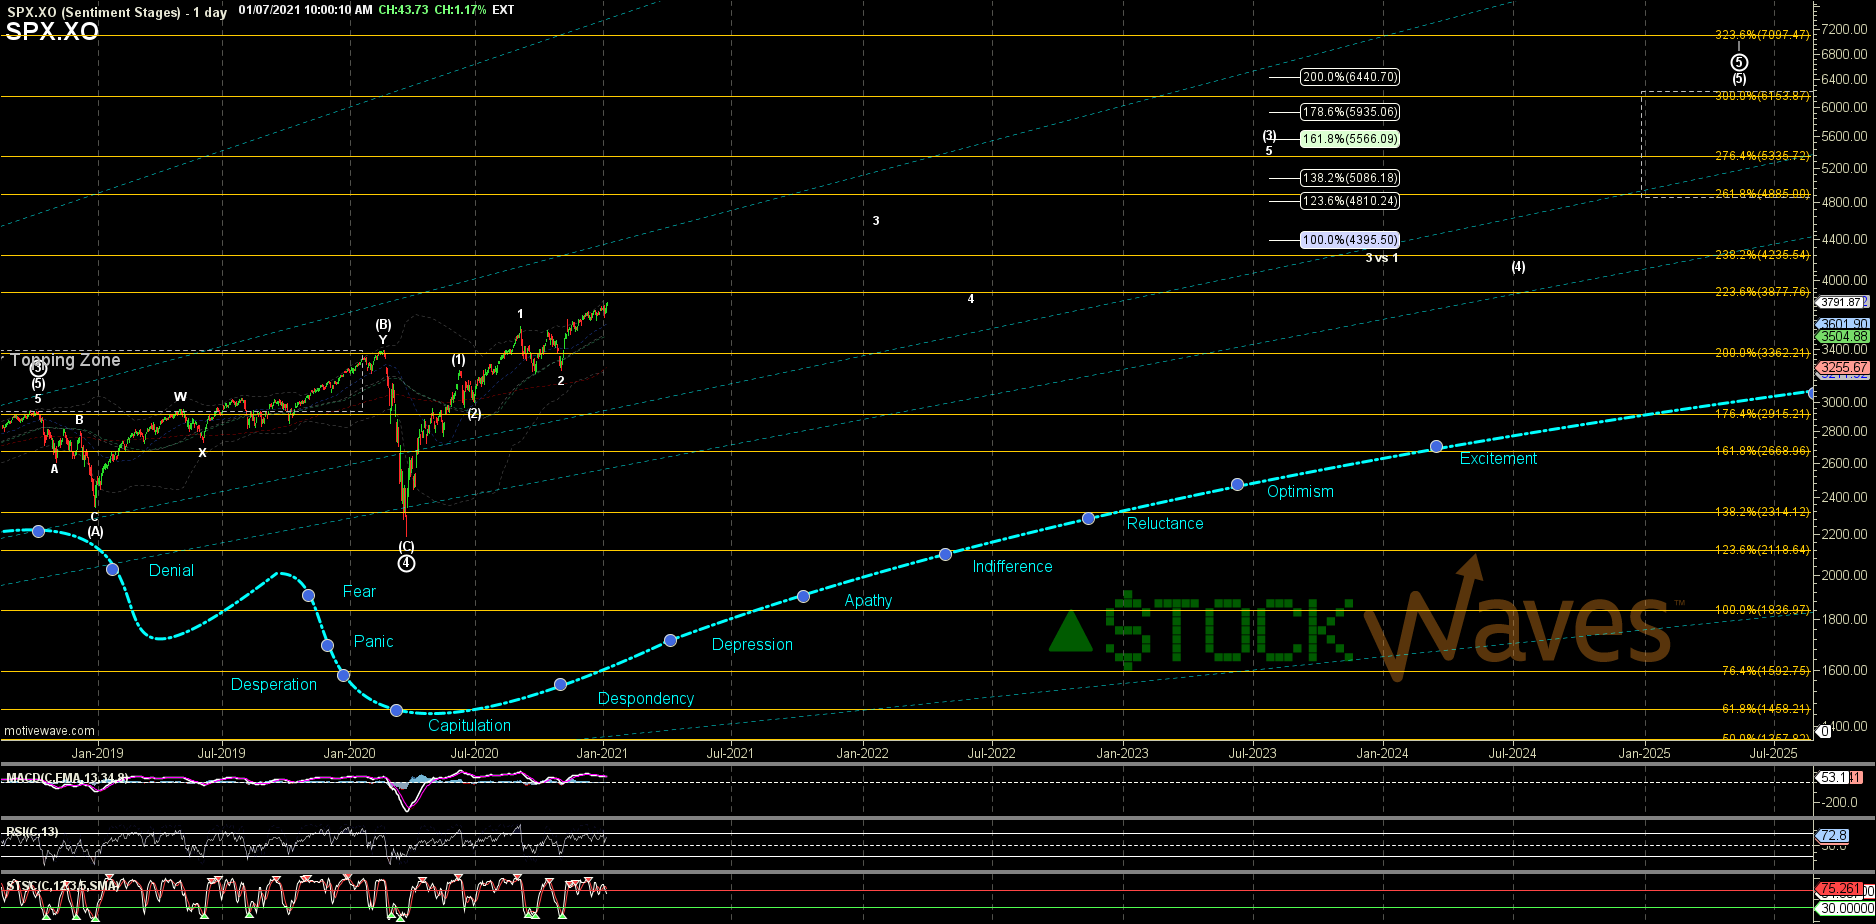The image size is (1876, 924).
Task: Click the 323.6%(7097.47) Fibonacci level label
Action: [x=1762, y=34]
